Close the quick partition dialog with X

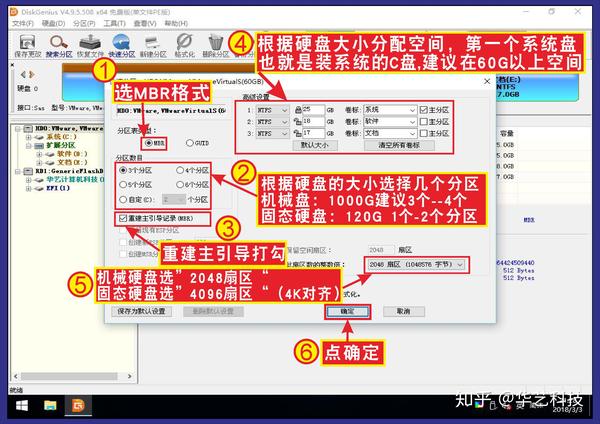pos(487,82)
